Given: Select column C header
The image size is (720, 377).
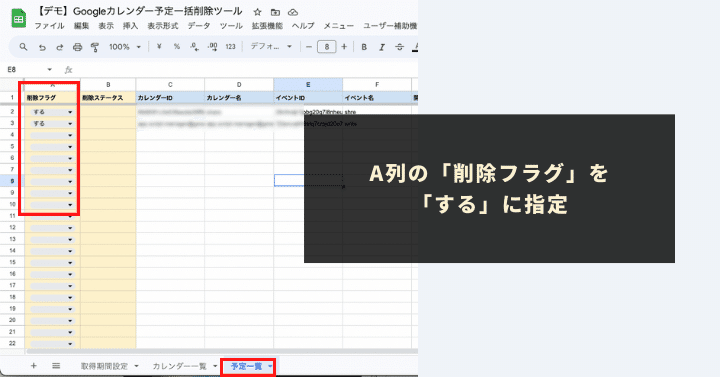Looking at the screenshot, I should [x=170, y=84].
